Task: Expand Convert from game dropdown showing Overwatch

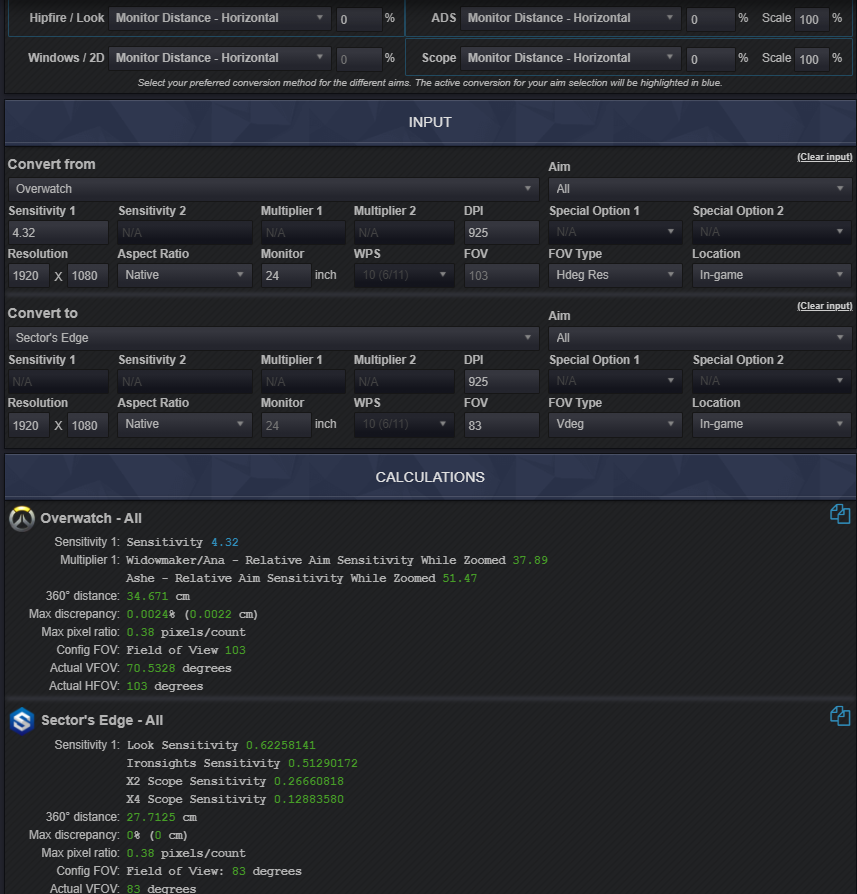Action: pyautogui.click(x=274, y=189)
